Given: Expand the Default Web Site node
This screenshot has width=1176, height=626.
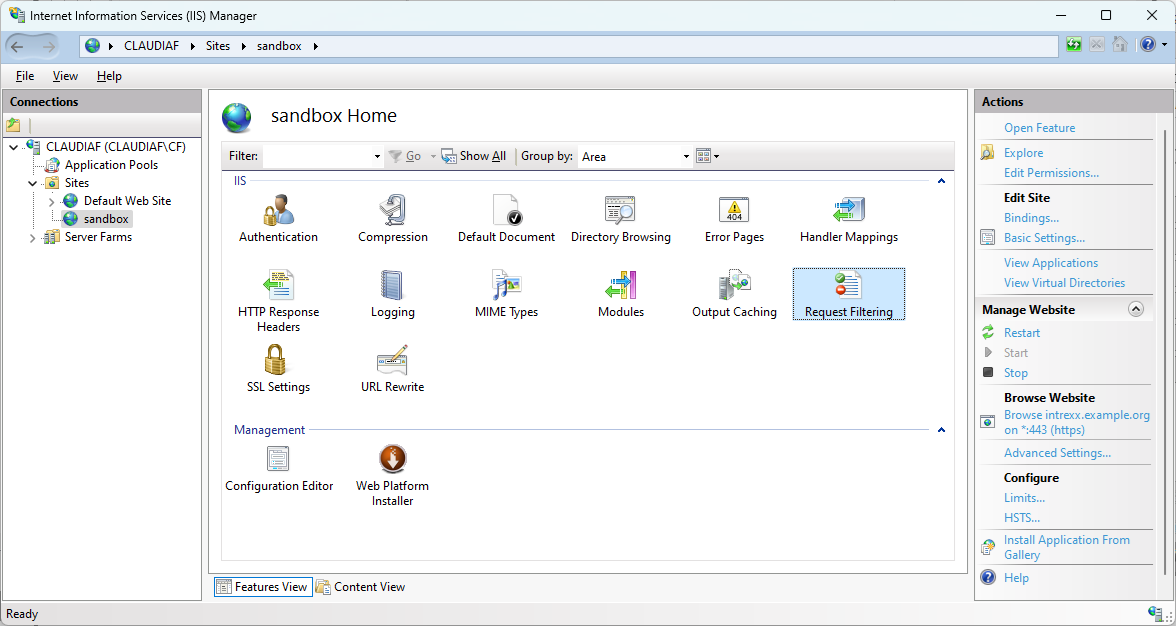Looking at the screenshot, I should [x=52, y=201].
